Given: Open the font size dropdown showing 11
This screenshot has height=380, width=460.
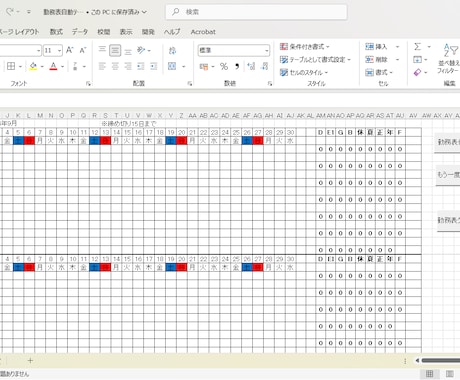Looking at the screenshot, I should tap(59, 51).
